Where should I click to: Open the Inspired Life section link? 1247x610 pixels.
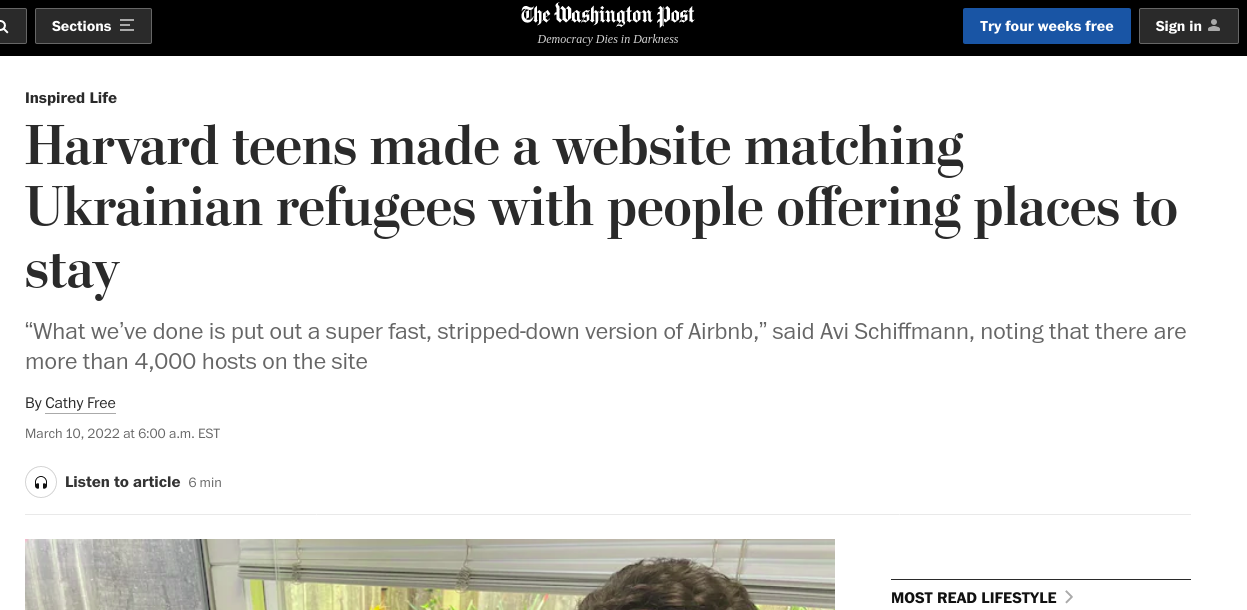71,98
